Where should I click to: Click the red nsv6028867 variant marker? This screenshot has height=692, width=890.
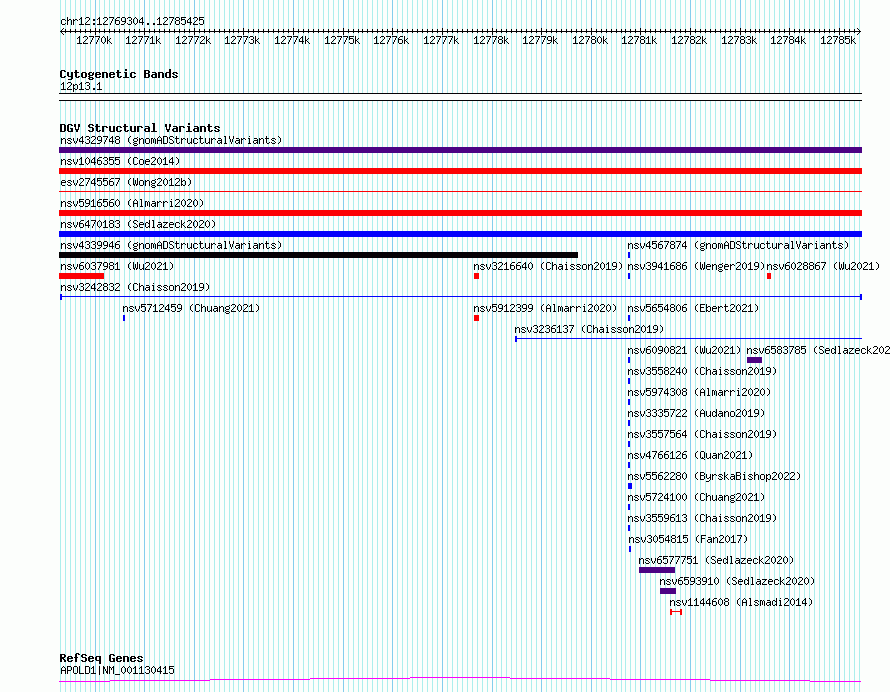click(x=769, y=276)
